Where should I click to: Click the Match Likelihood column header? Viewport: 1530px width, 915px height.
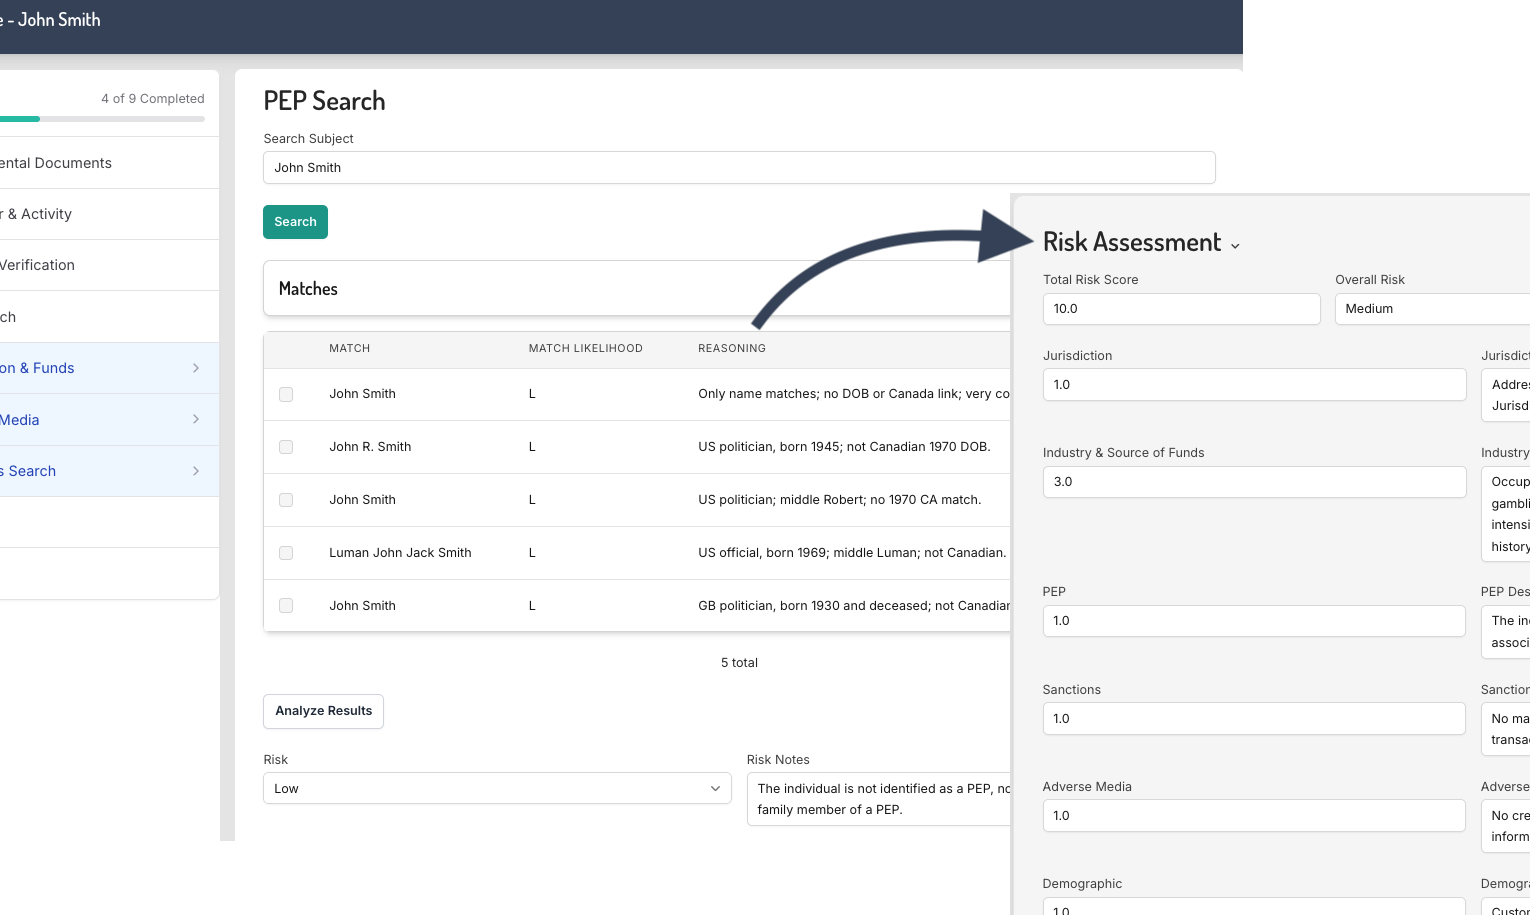point(585,348)
